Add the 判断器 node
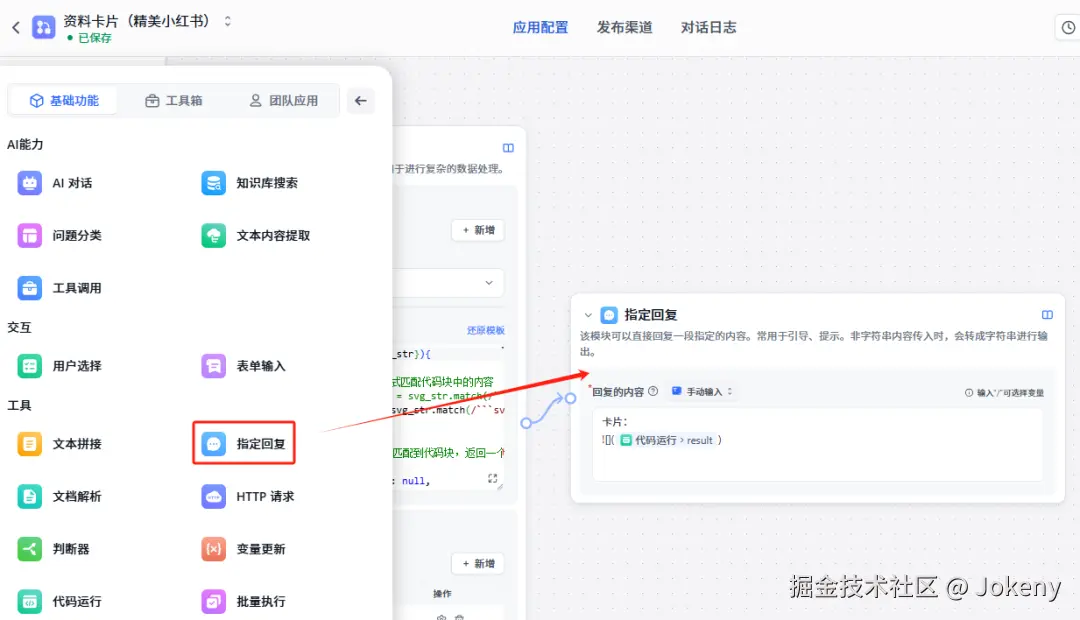The width and height of the screenshot is (1080, 620). [x=53, y=549]
